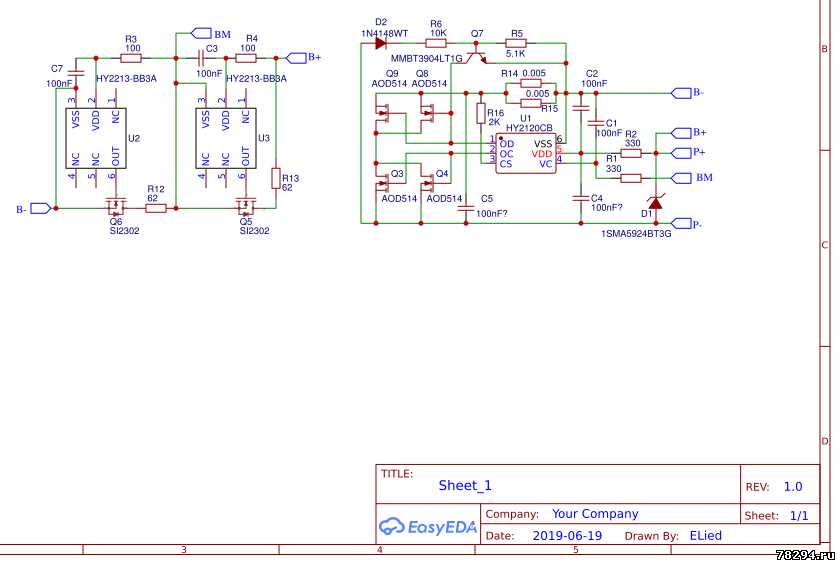The height and width of the screenshot is (565, 840).
Task: Select the 10K value of R6
Action: (x=438, y=33)
